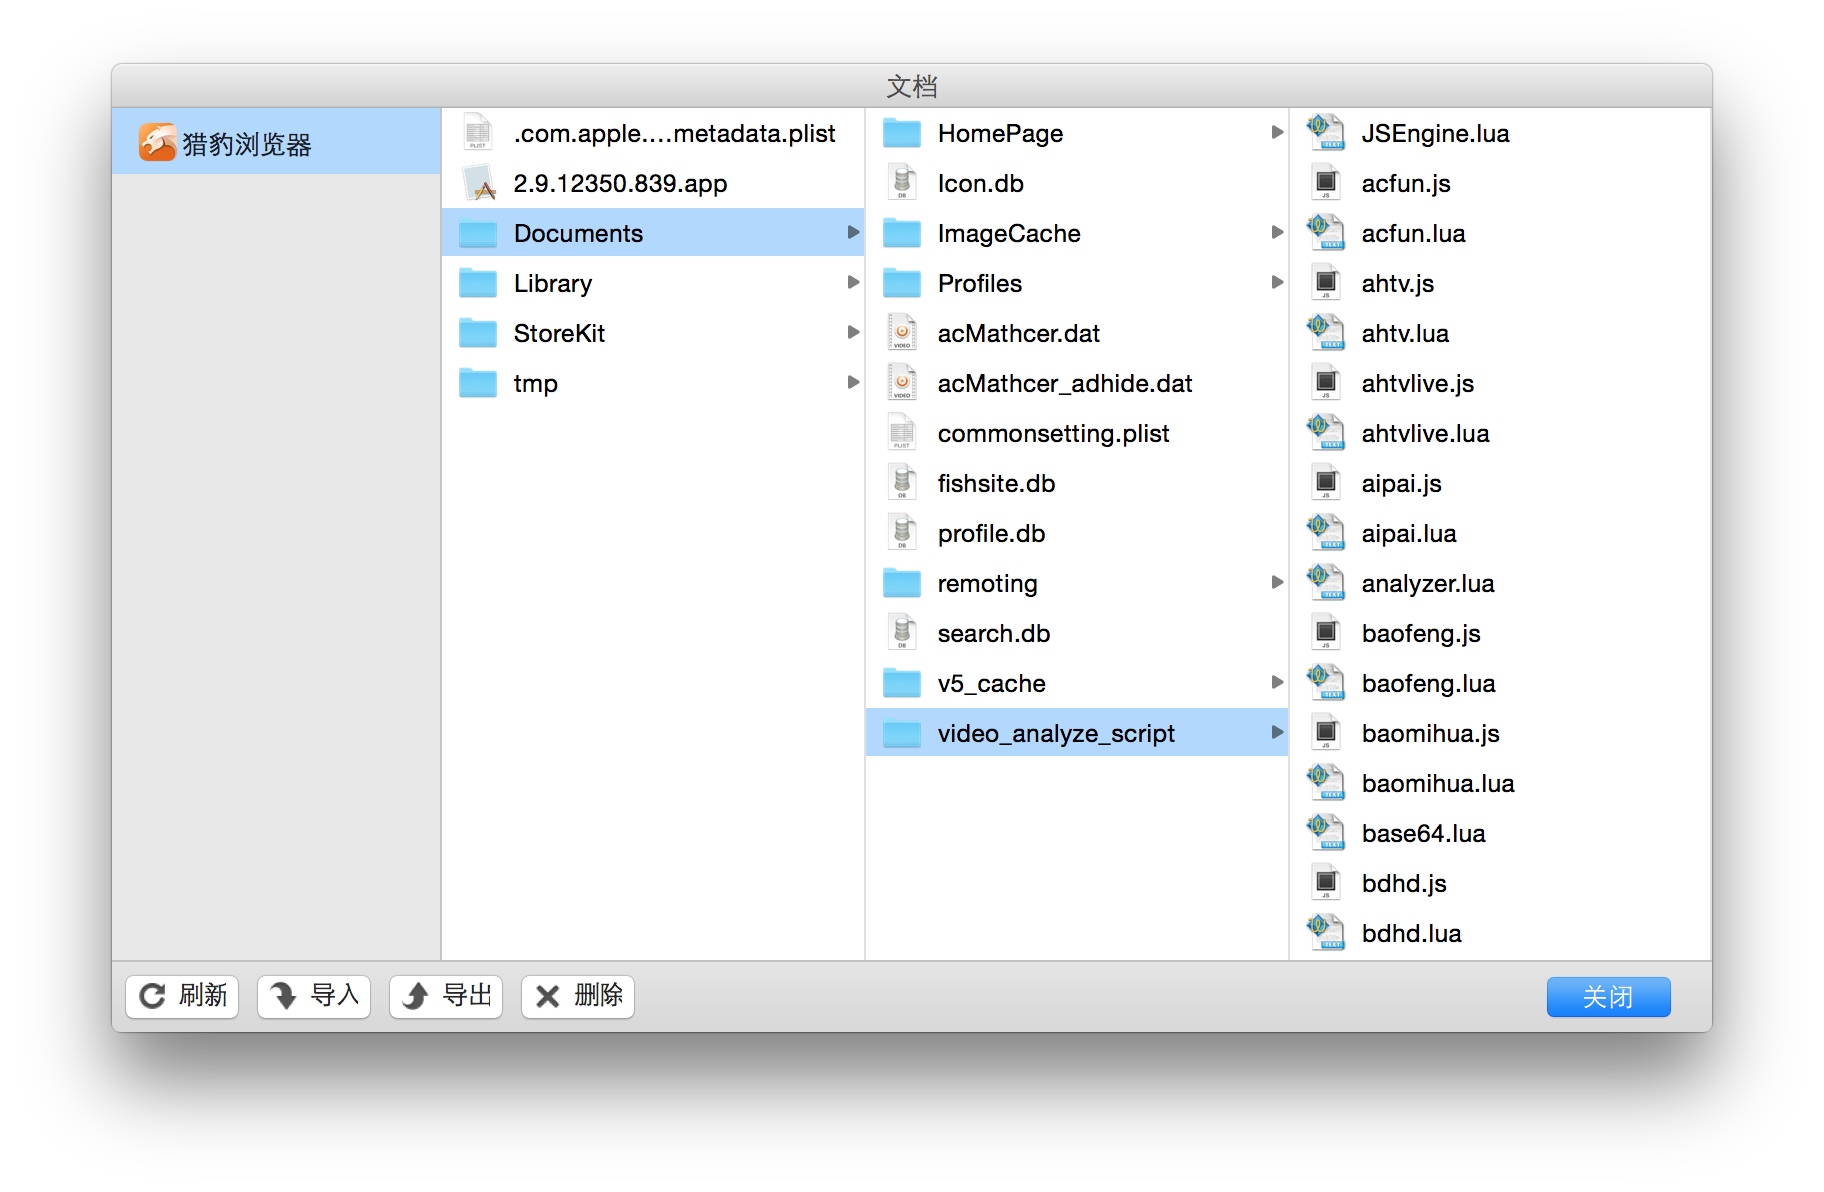Select the ahtvlive.lua file name
Image resolution: width=1824 pixels, height=1192 pixels.
1426,433
